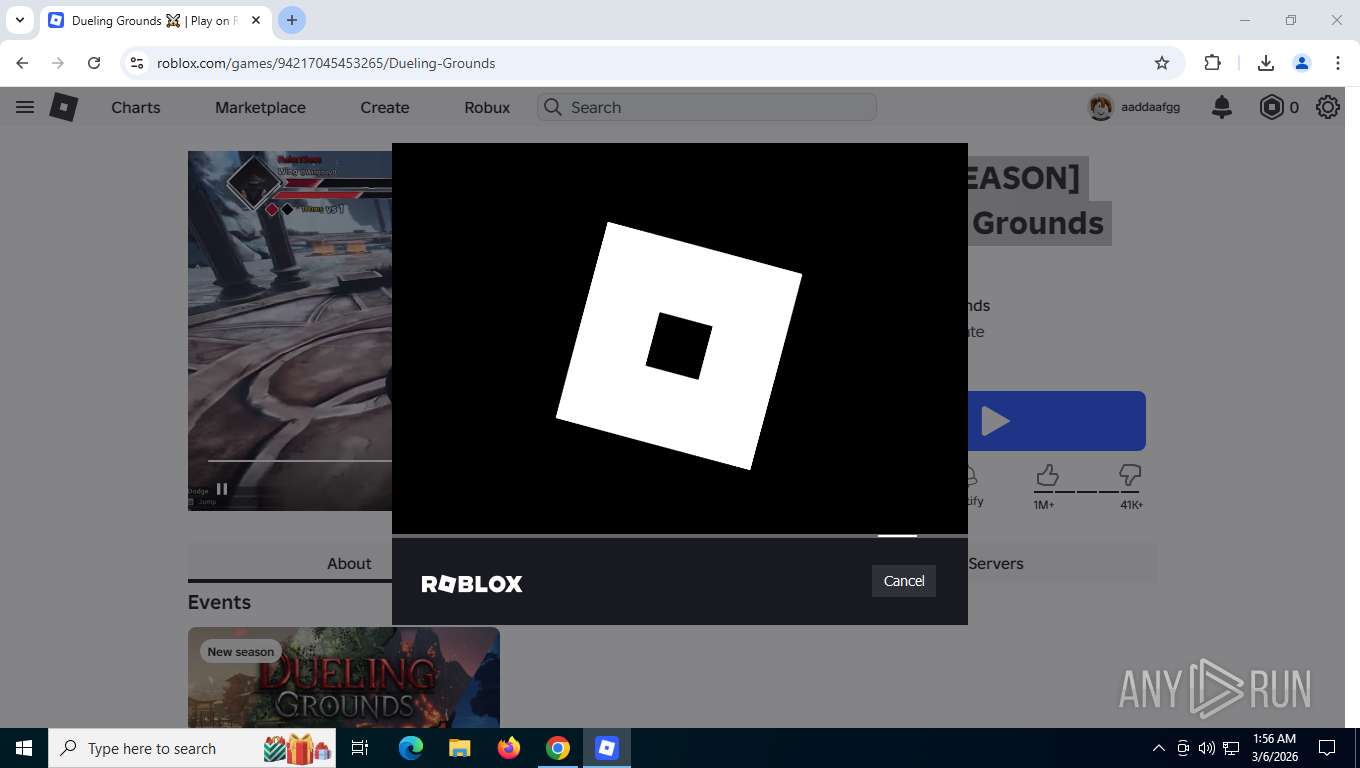Show hidden system tray icons
Screen dimensions: 1360x768
pos(1159,748)
